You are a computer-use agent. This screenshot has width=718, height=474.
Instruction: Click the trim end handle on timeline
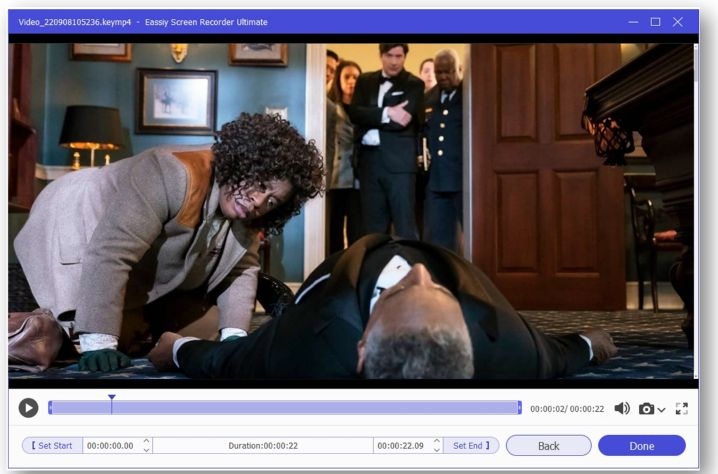(x=520, y=407)
